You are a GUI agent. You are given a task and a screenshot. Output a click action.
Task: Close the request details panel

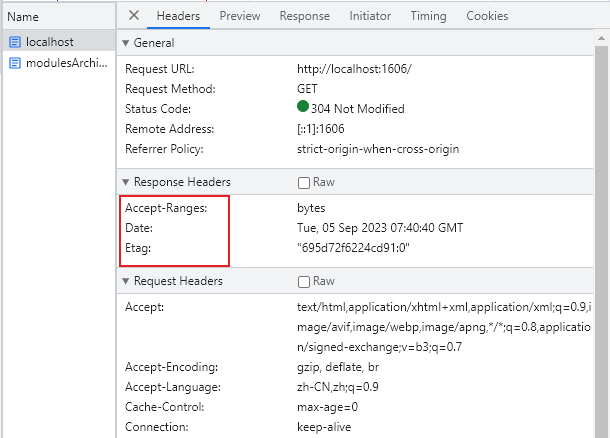pyautogui.click(x=134, y=16)
